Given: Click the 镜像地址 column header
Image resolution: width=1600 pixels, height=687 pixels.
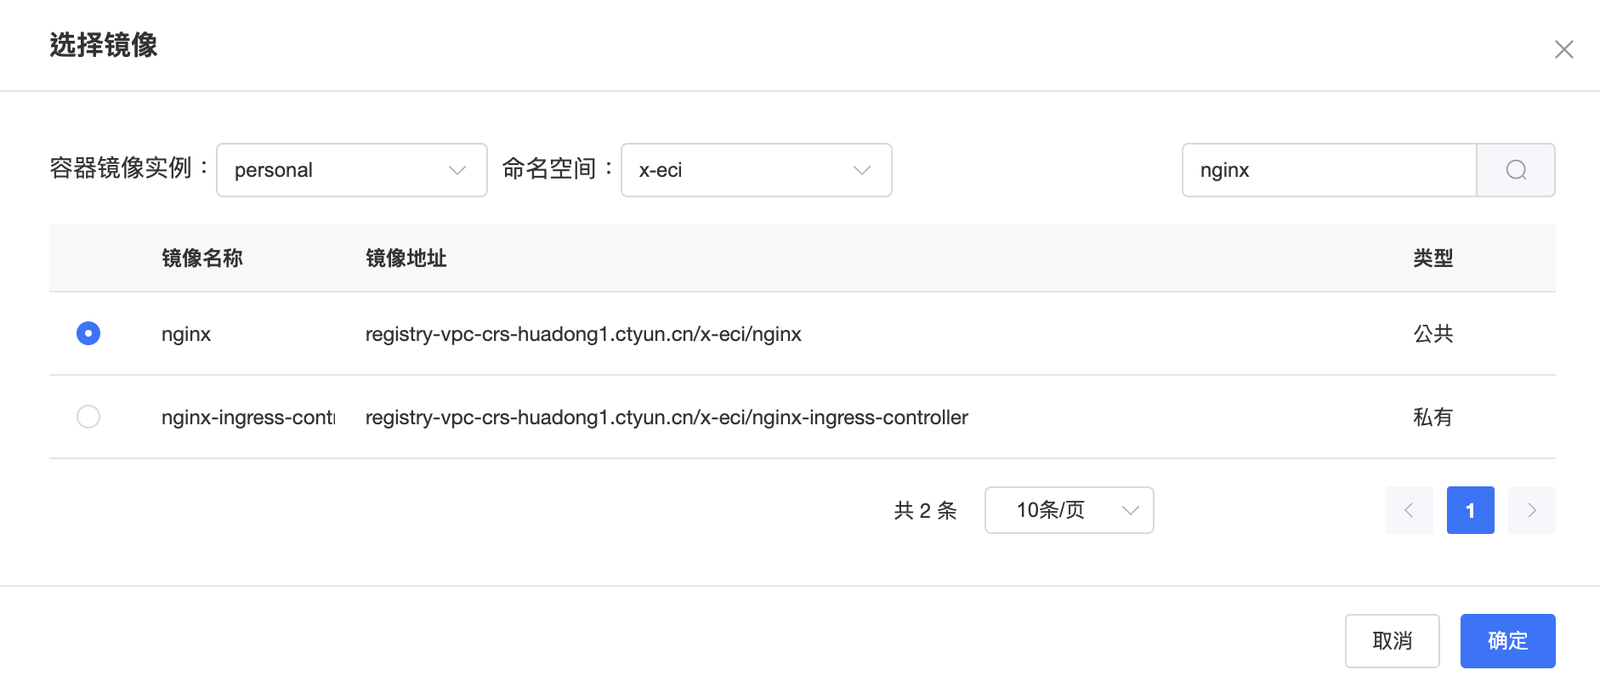Looking at the screenshot, I should click(406, 258).
